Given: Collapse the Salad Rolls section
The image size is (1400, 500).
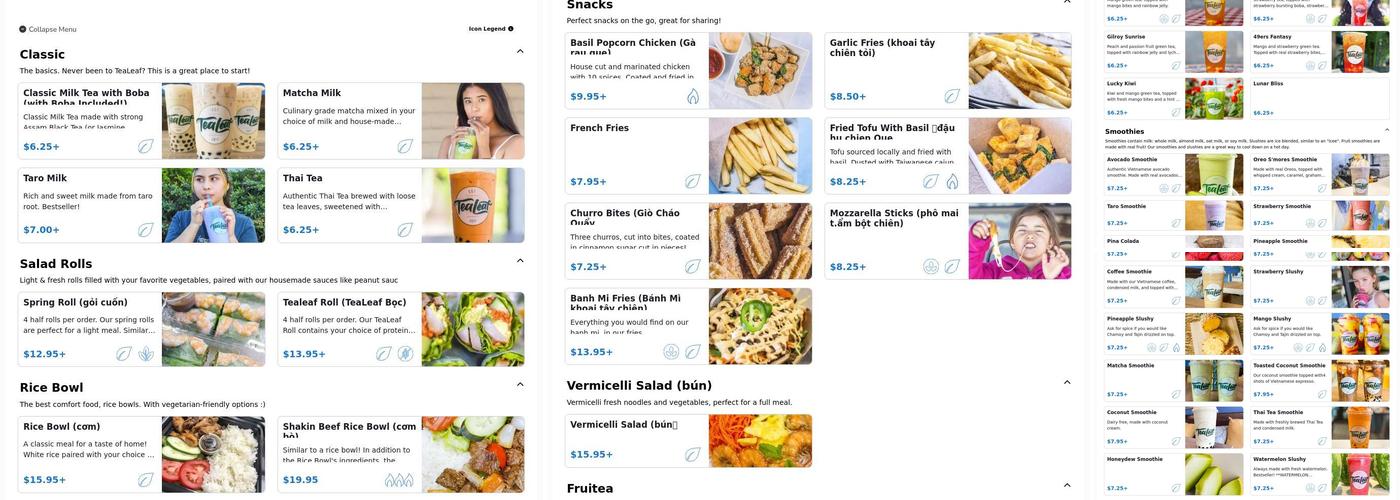Looking at the screenshot, I should coord(520,260).
